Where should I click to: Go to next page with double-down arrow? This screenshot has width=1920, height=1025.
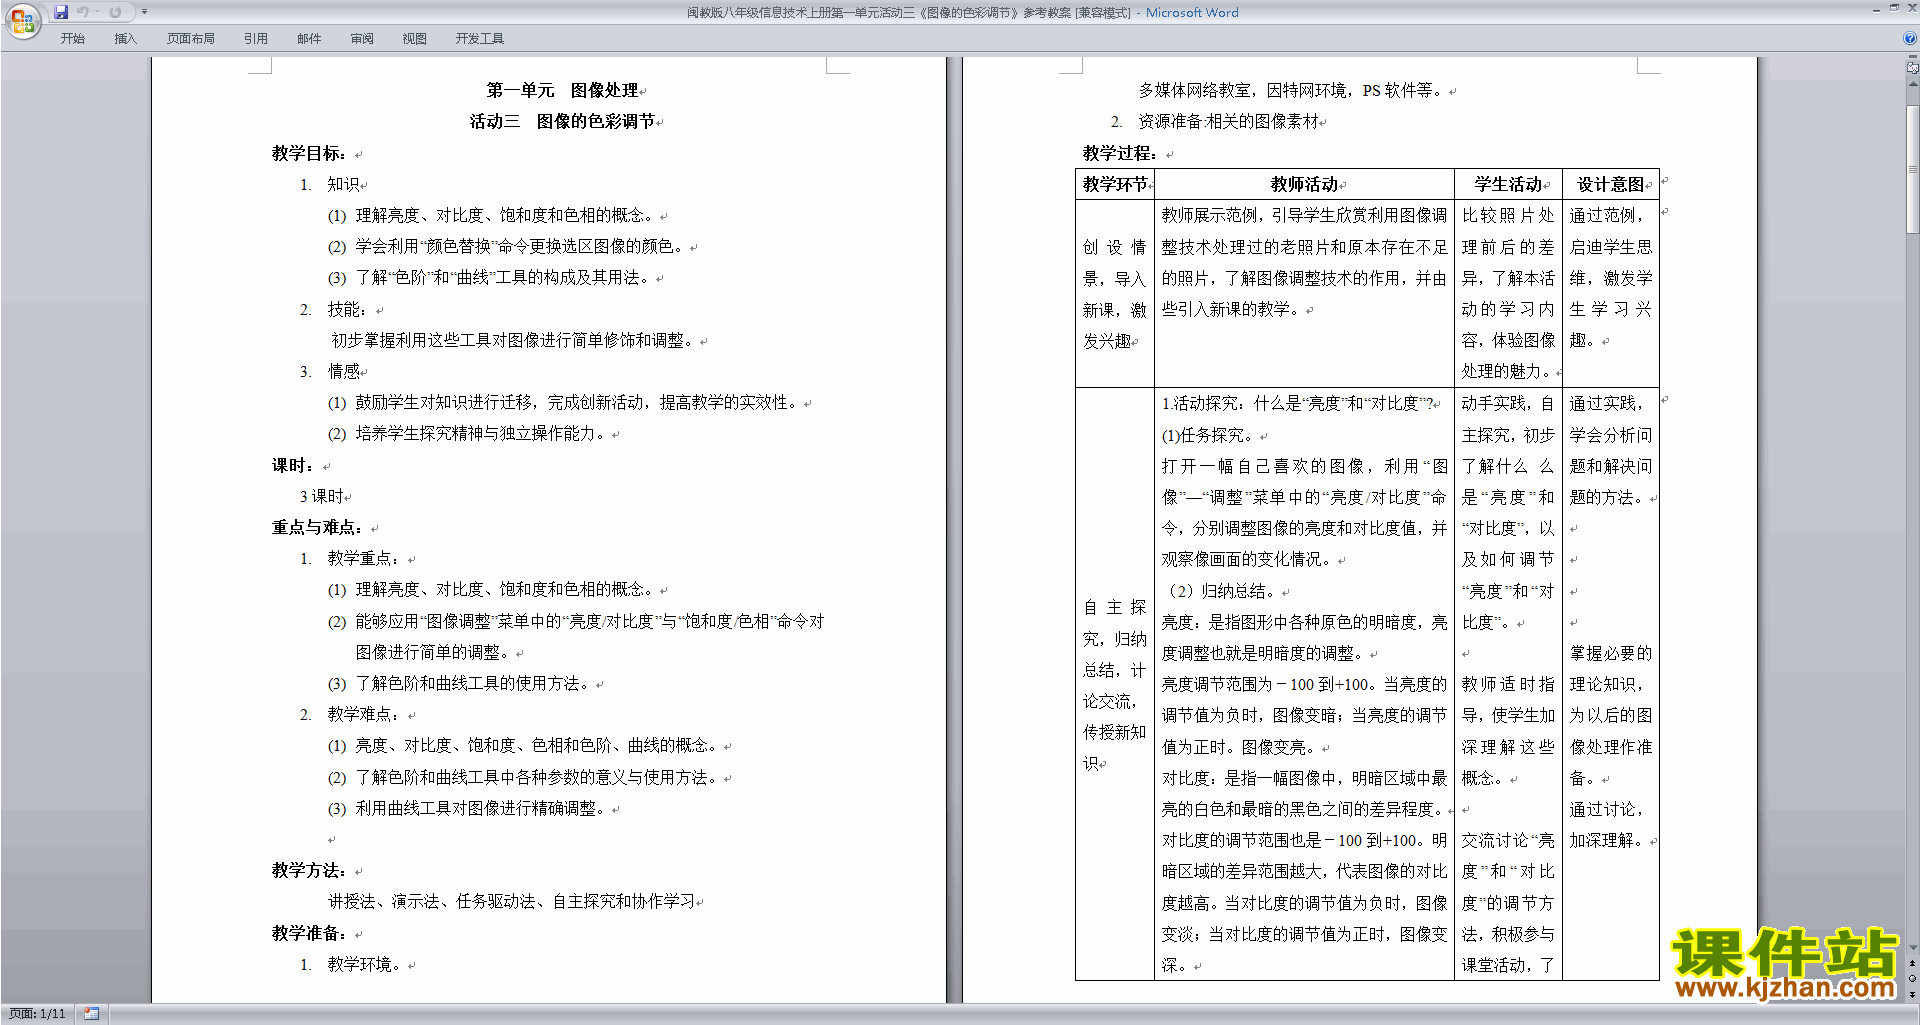coord(1913,994)
